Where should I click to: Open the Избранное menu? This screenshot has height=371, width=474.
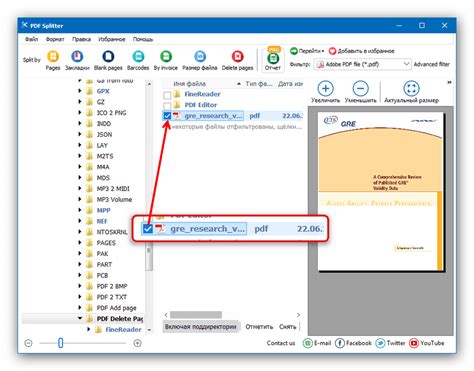point(112,39)
